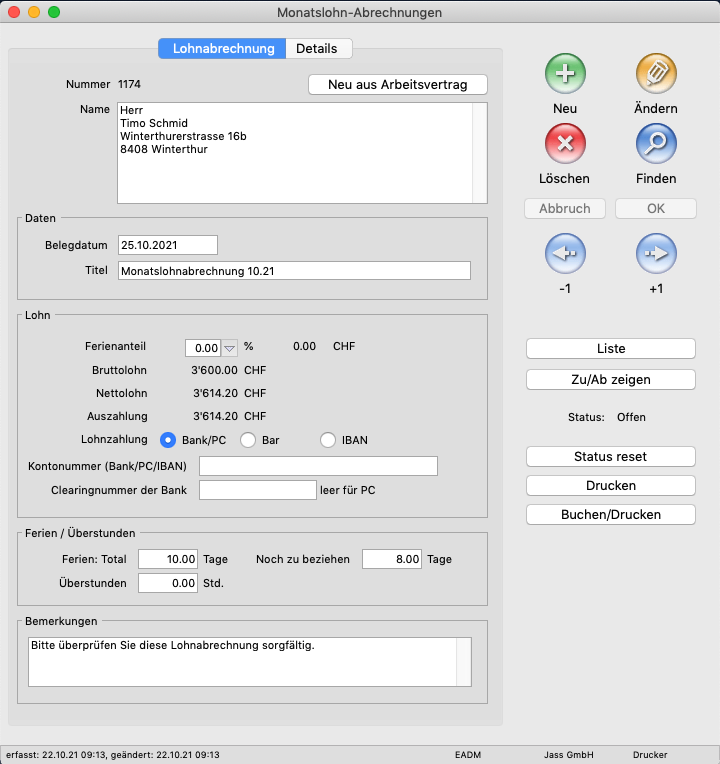Click the blue Finden magnifier icon
The width and height of the screenshot is (720, 764).
point(656,144)
